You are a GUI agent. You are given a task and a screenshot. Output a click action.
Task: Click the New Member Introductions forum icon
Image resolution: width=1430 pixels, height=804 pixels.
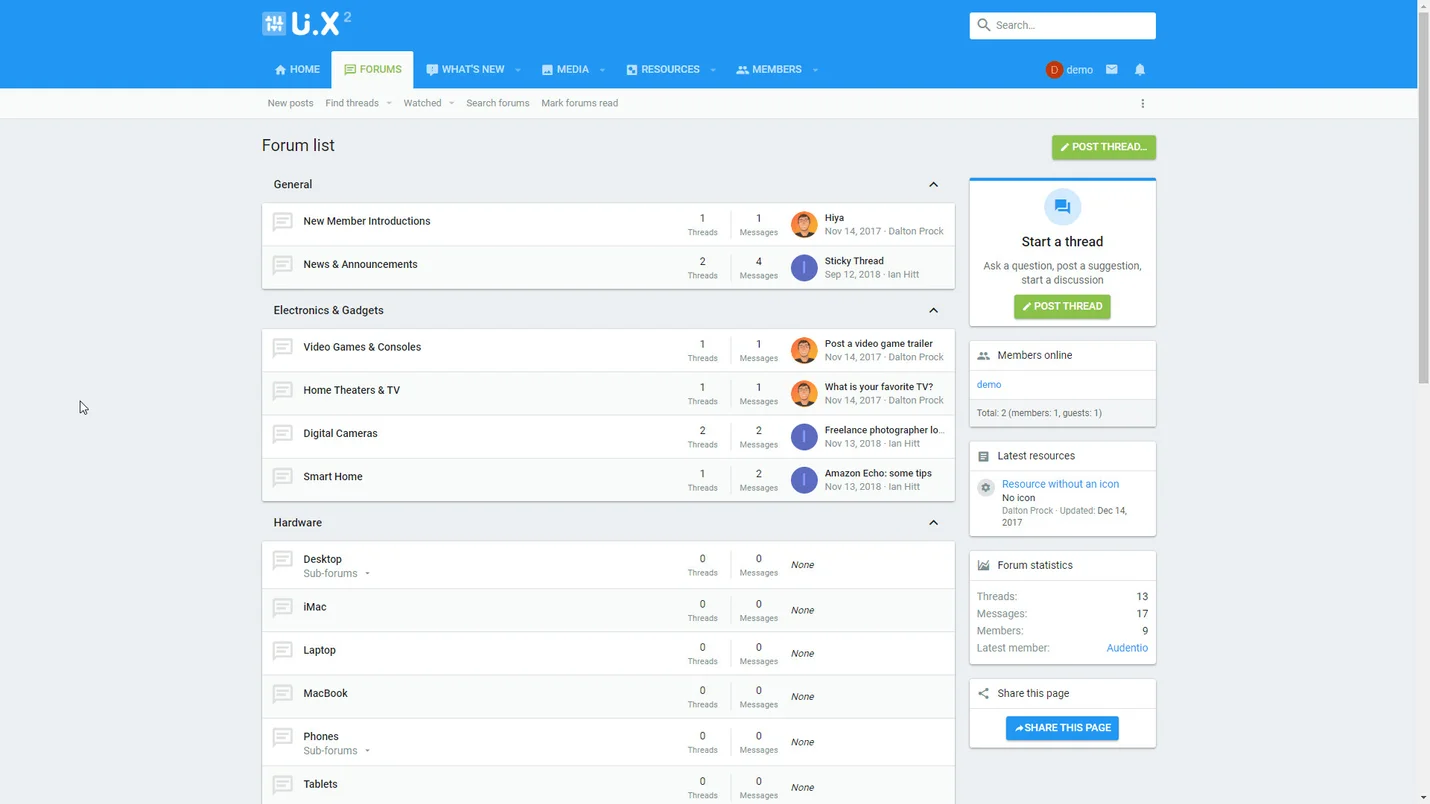[x=283, y=221]
